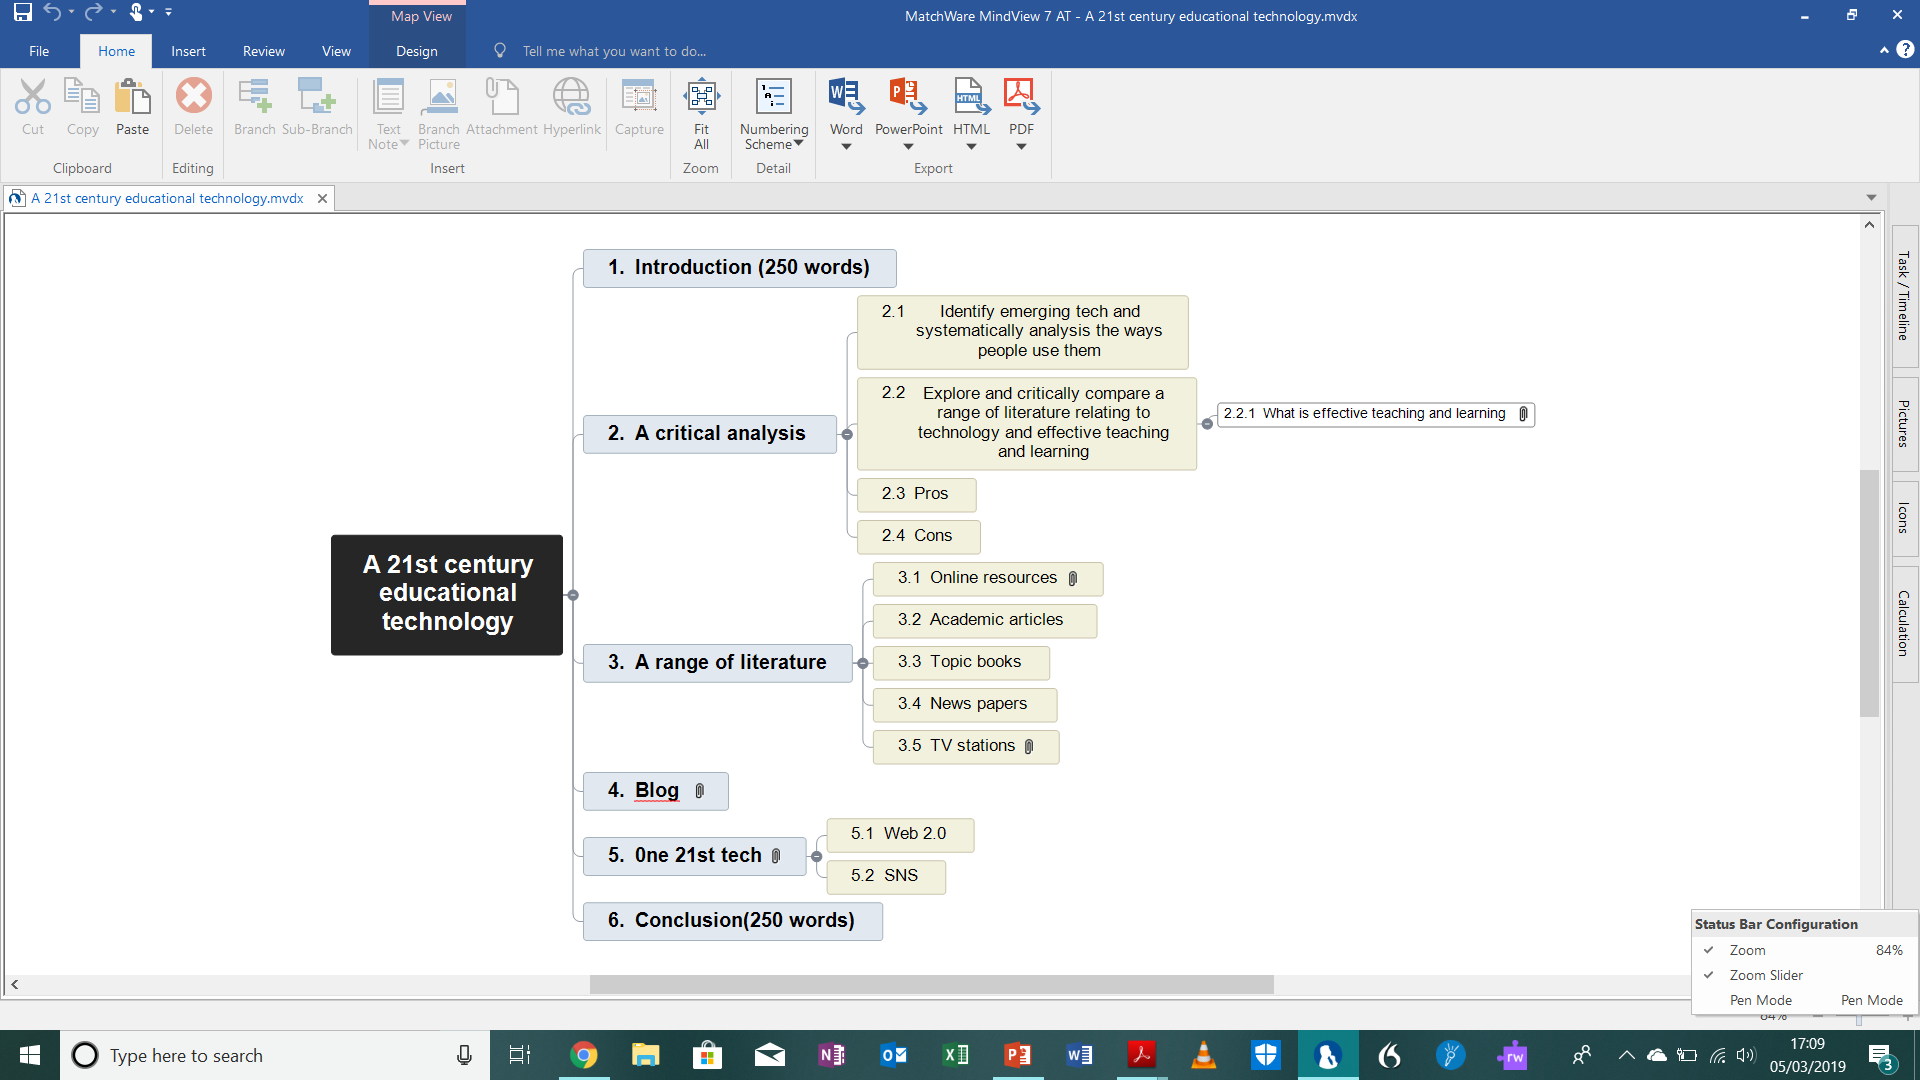
Task: Open the HTML export dropdown arrow
Action: 971,147
